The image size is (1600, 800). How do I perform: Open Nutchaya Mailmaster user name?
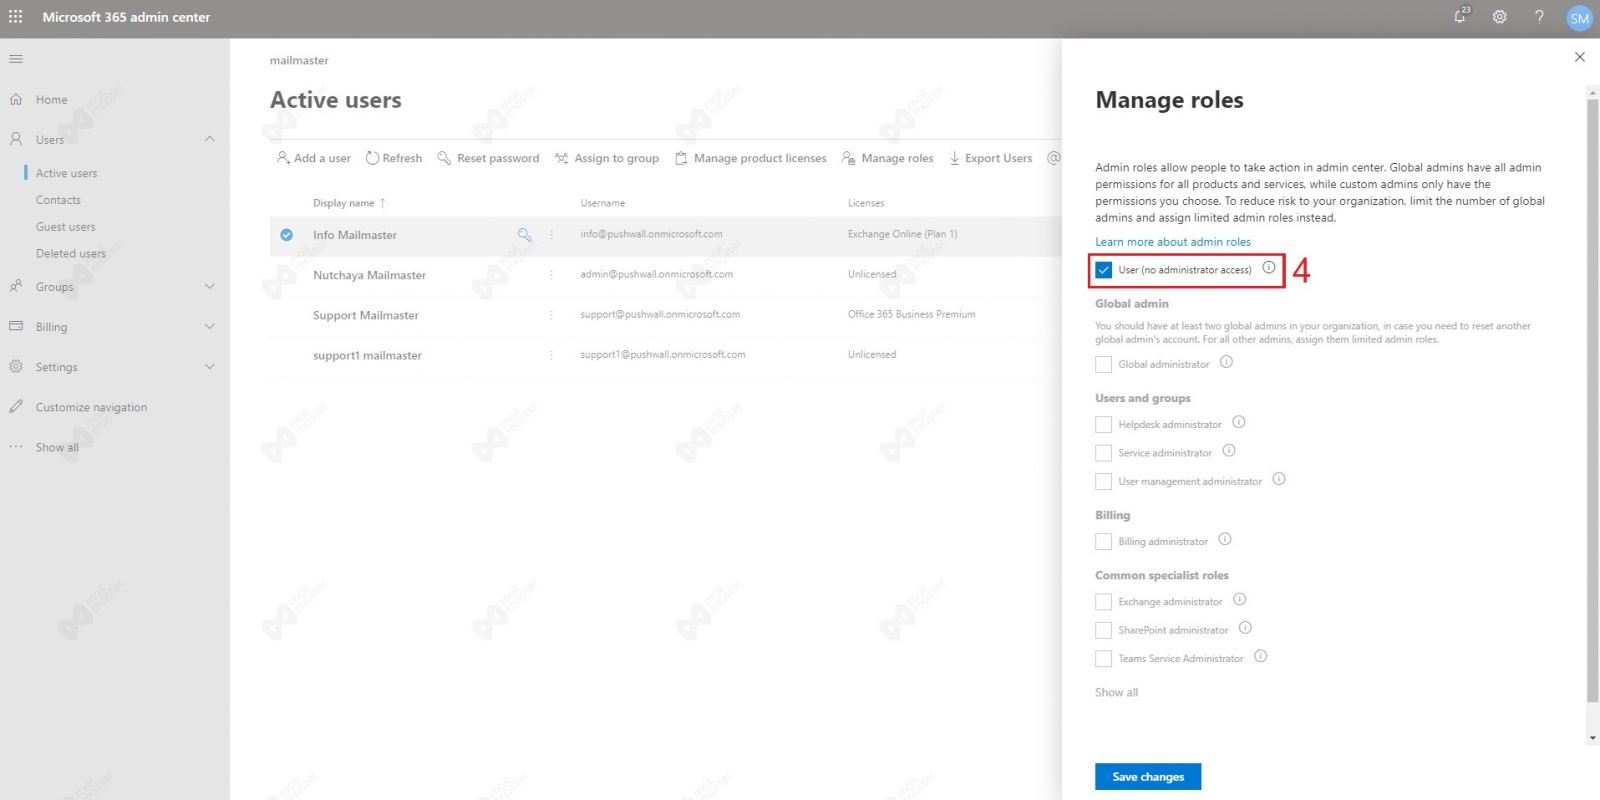tap(369, 275)
